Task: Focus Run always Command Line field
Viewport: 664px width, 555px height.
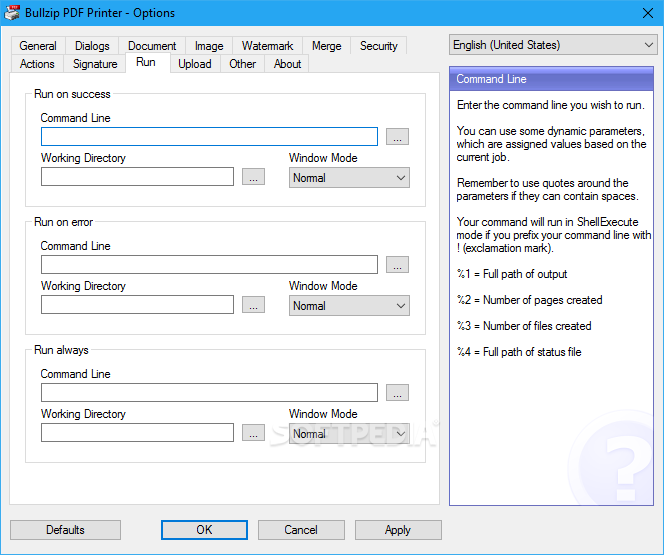Action: 209,392
